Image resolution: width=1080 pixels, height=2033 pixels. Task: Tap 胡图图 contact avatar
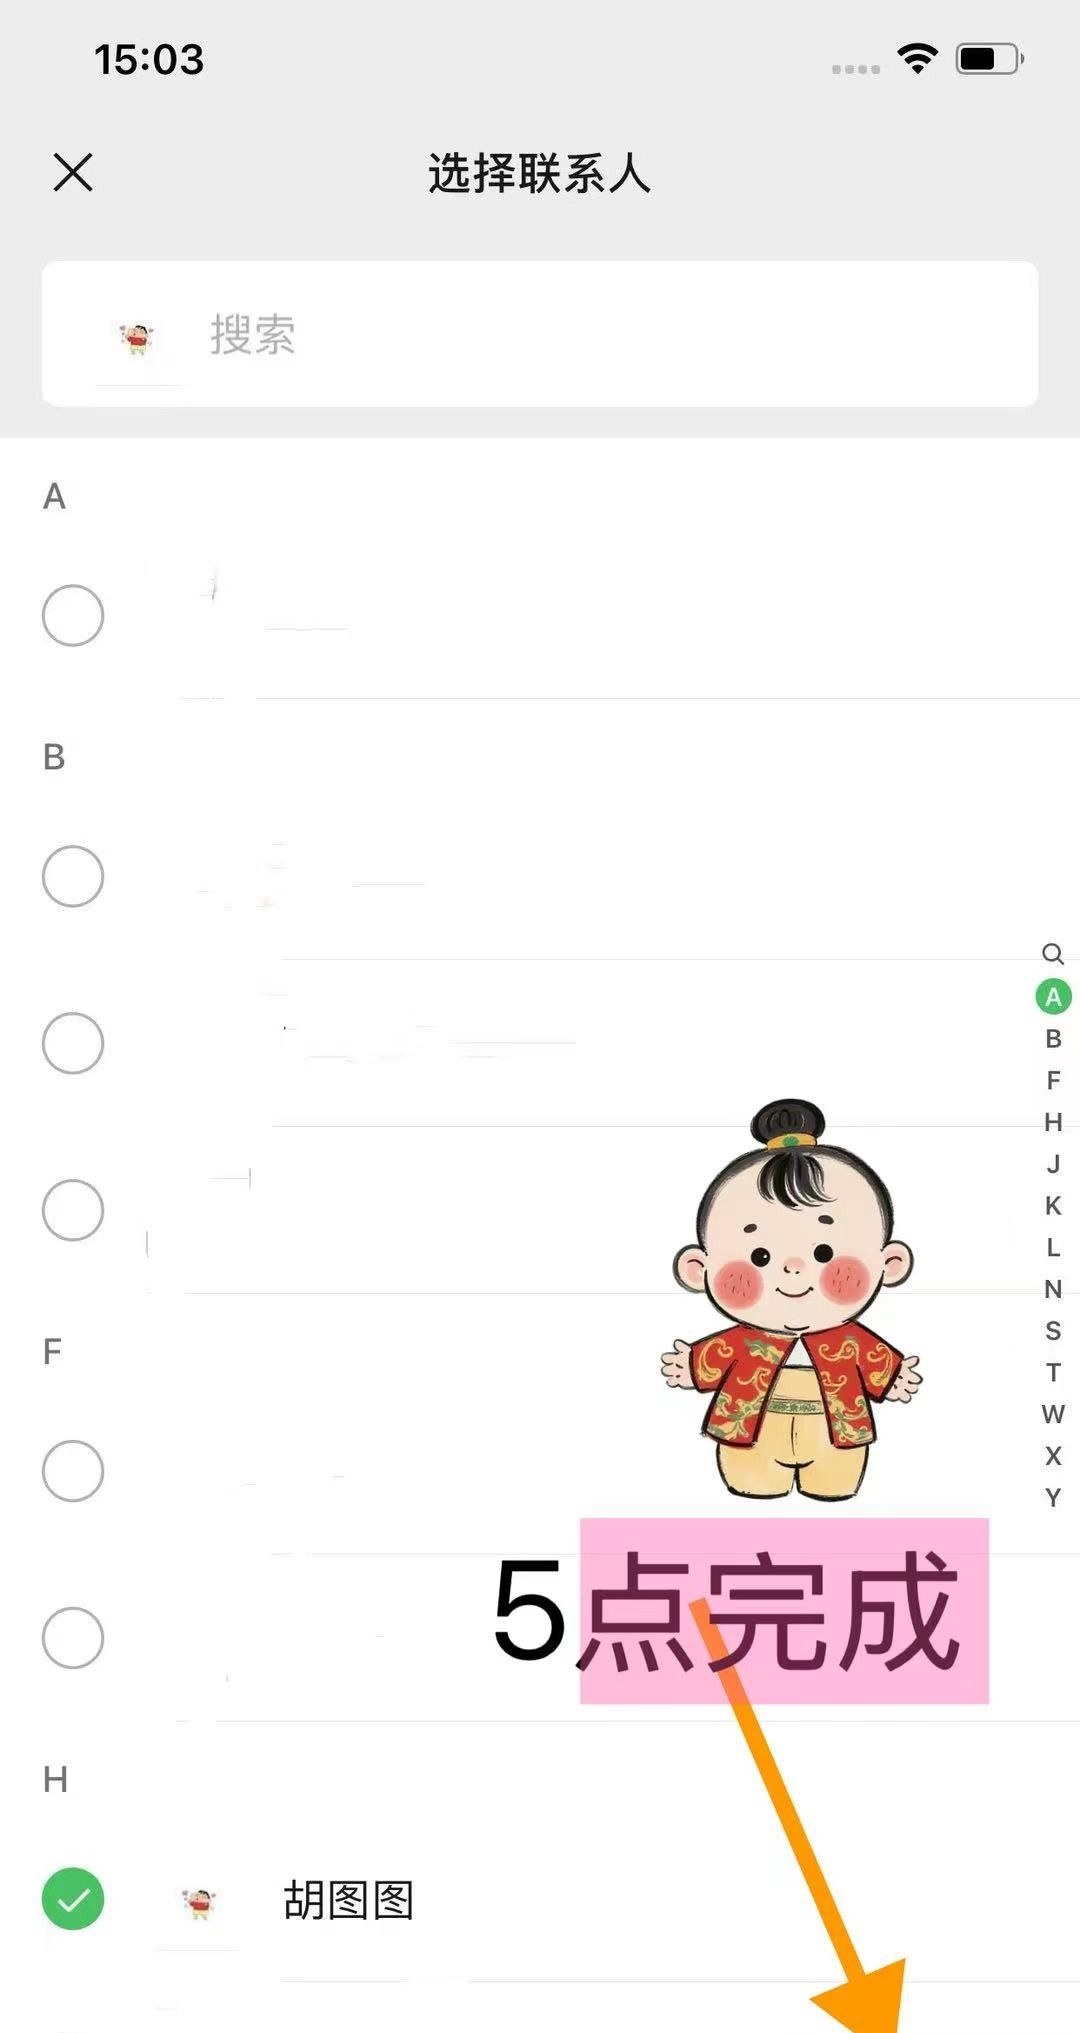[x=198, y=1903]
